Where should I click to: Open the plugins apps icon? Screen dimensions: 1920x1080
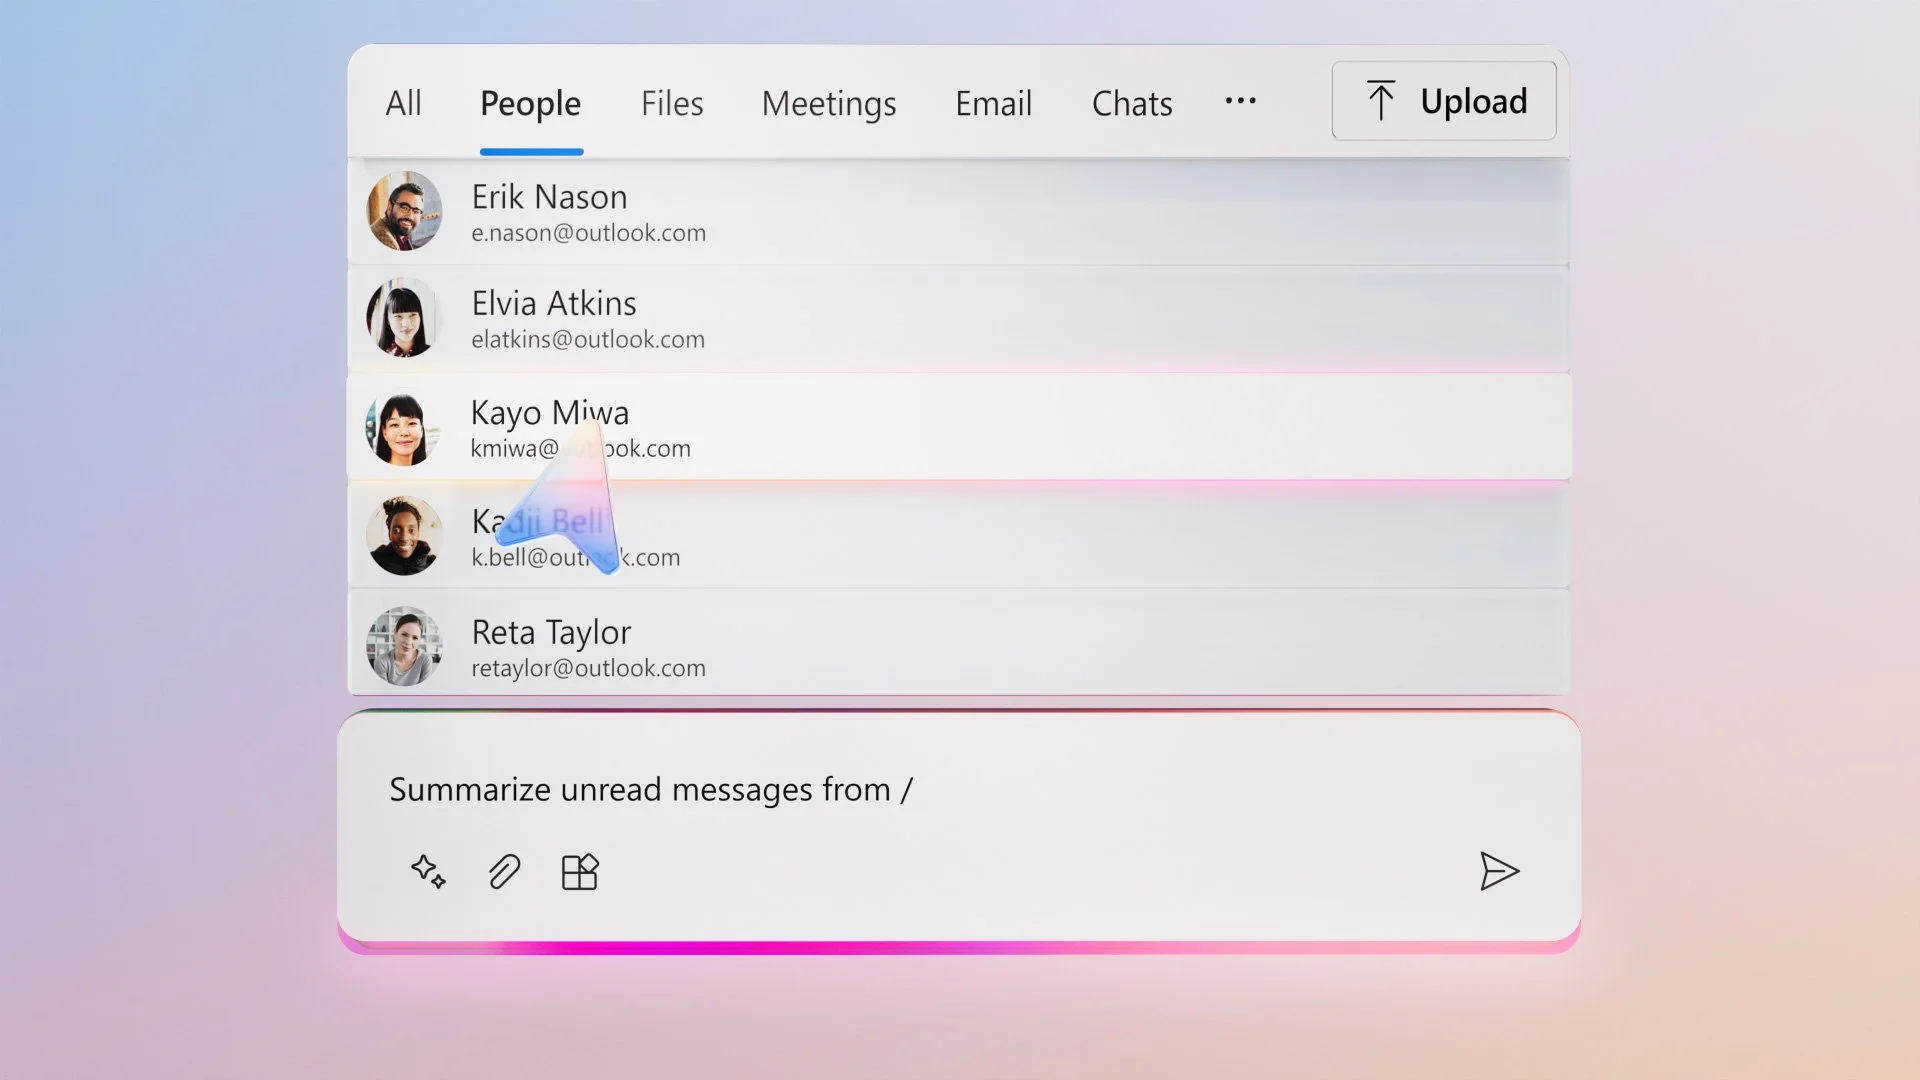pos(580,872)
